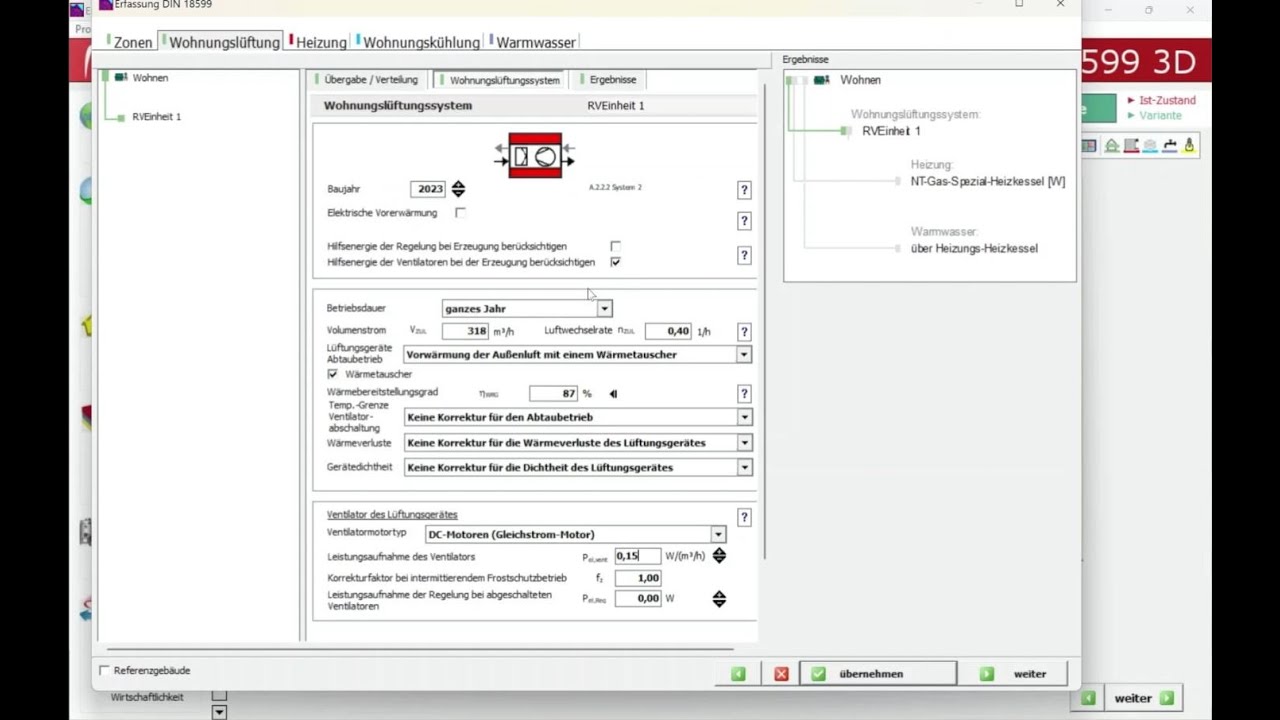Click the Variante link
Viewport: 1280px width, 720px height.
pyautogui.click(x=1160, y=115)
